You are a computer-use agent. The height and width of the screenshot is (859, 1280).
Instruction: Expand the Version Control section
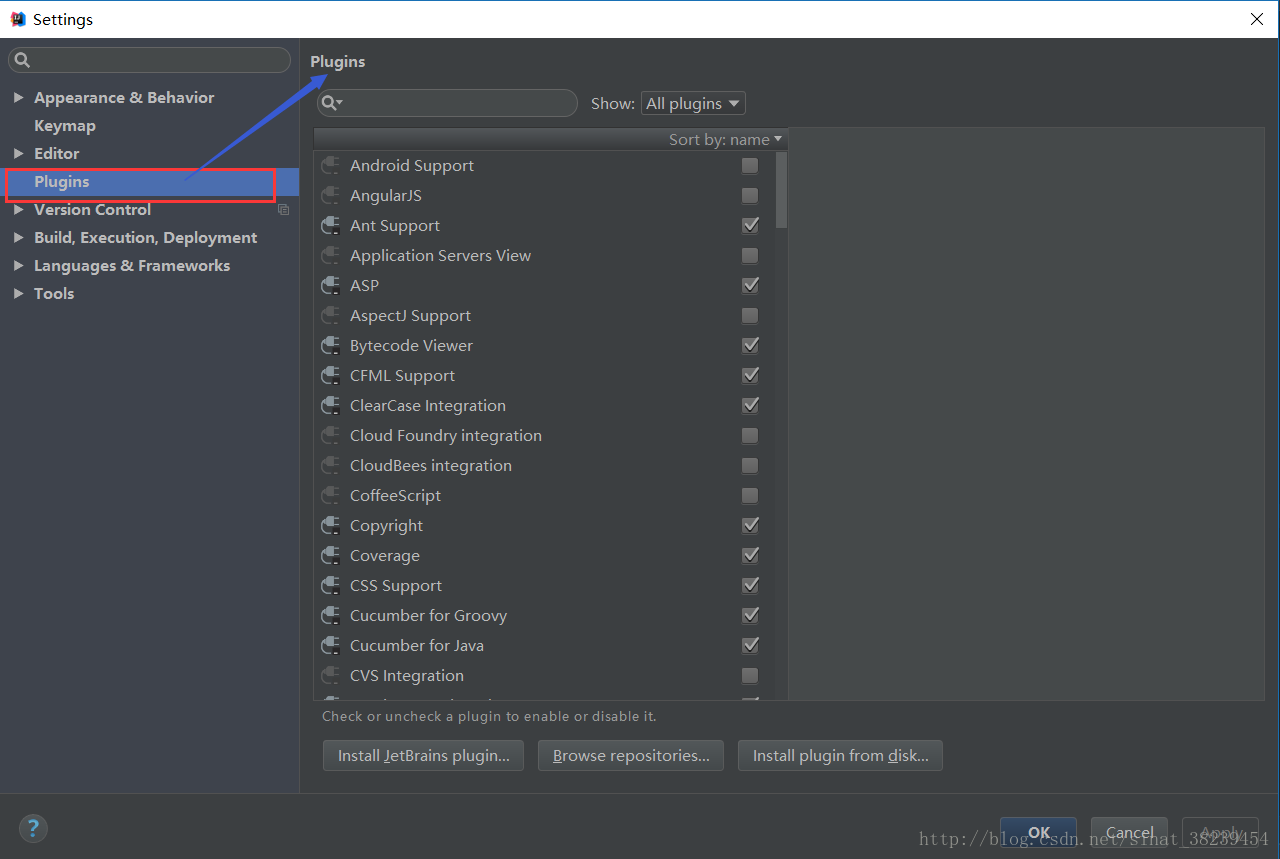[x=18, y=210]
